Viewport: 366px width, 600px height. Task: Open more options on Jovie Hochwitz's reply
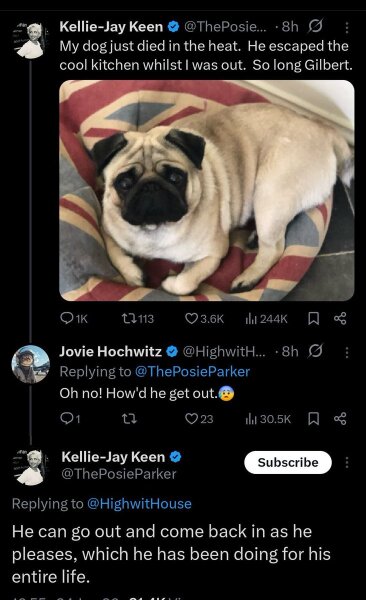pos(346,352)
